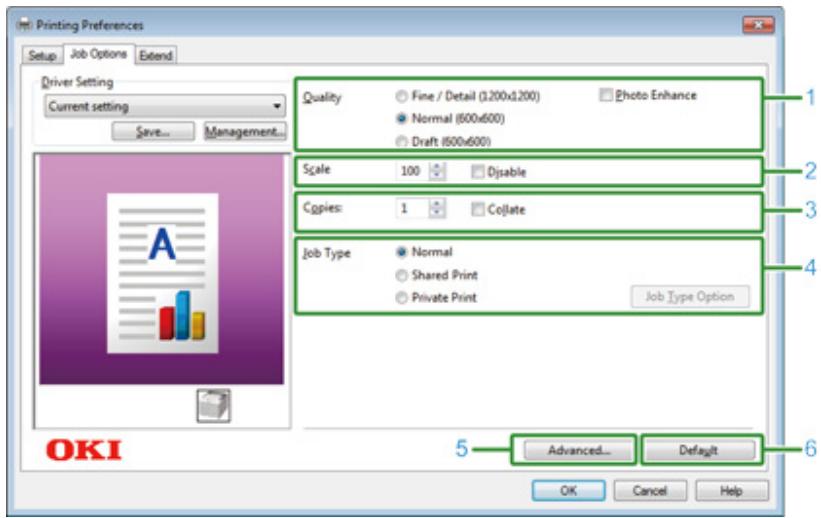
Task: Decrease Copies with the down arrow
Action: point(437,213)
